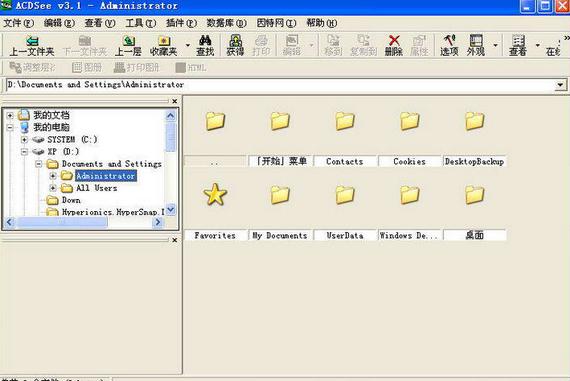The image size is (570, 381).
Task: Click the View (查看) toolbar icon
Action: coord(518,45)
